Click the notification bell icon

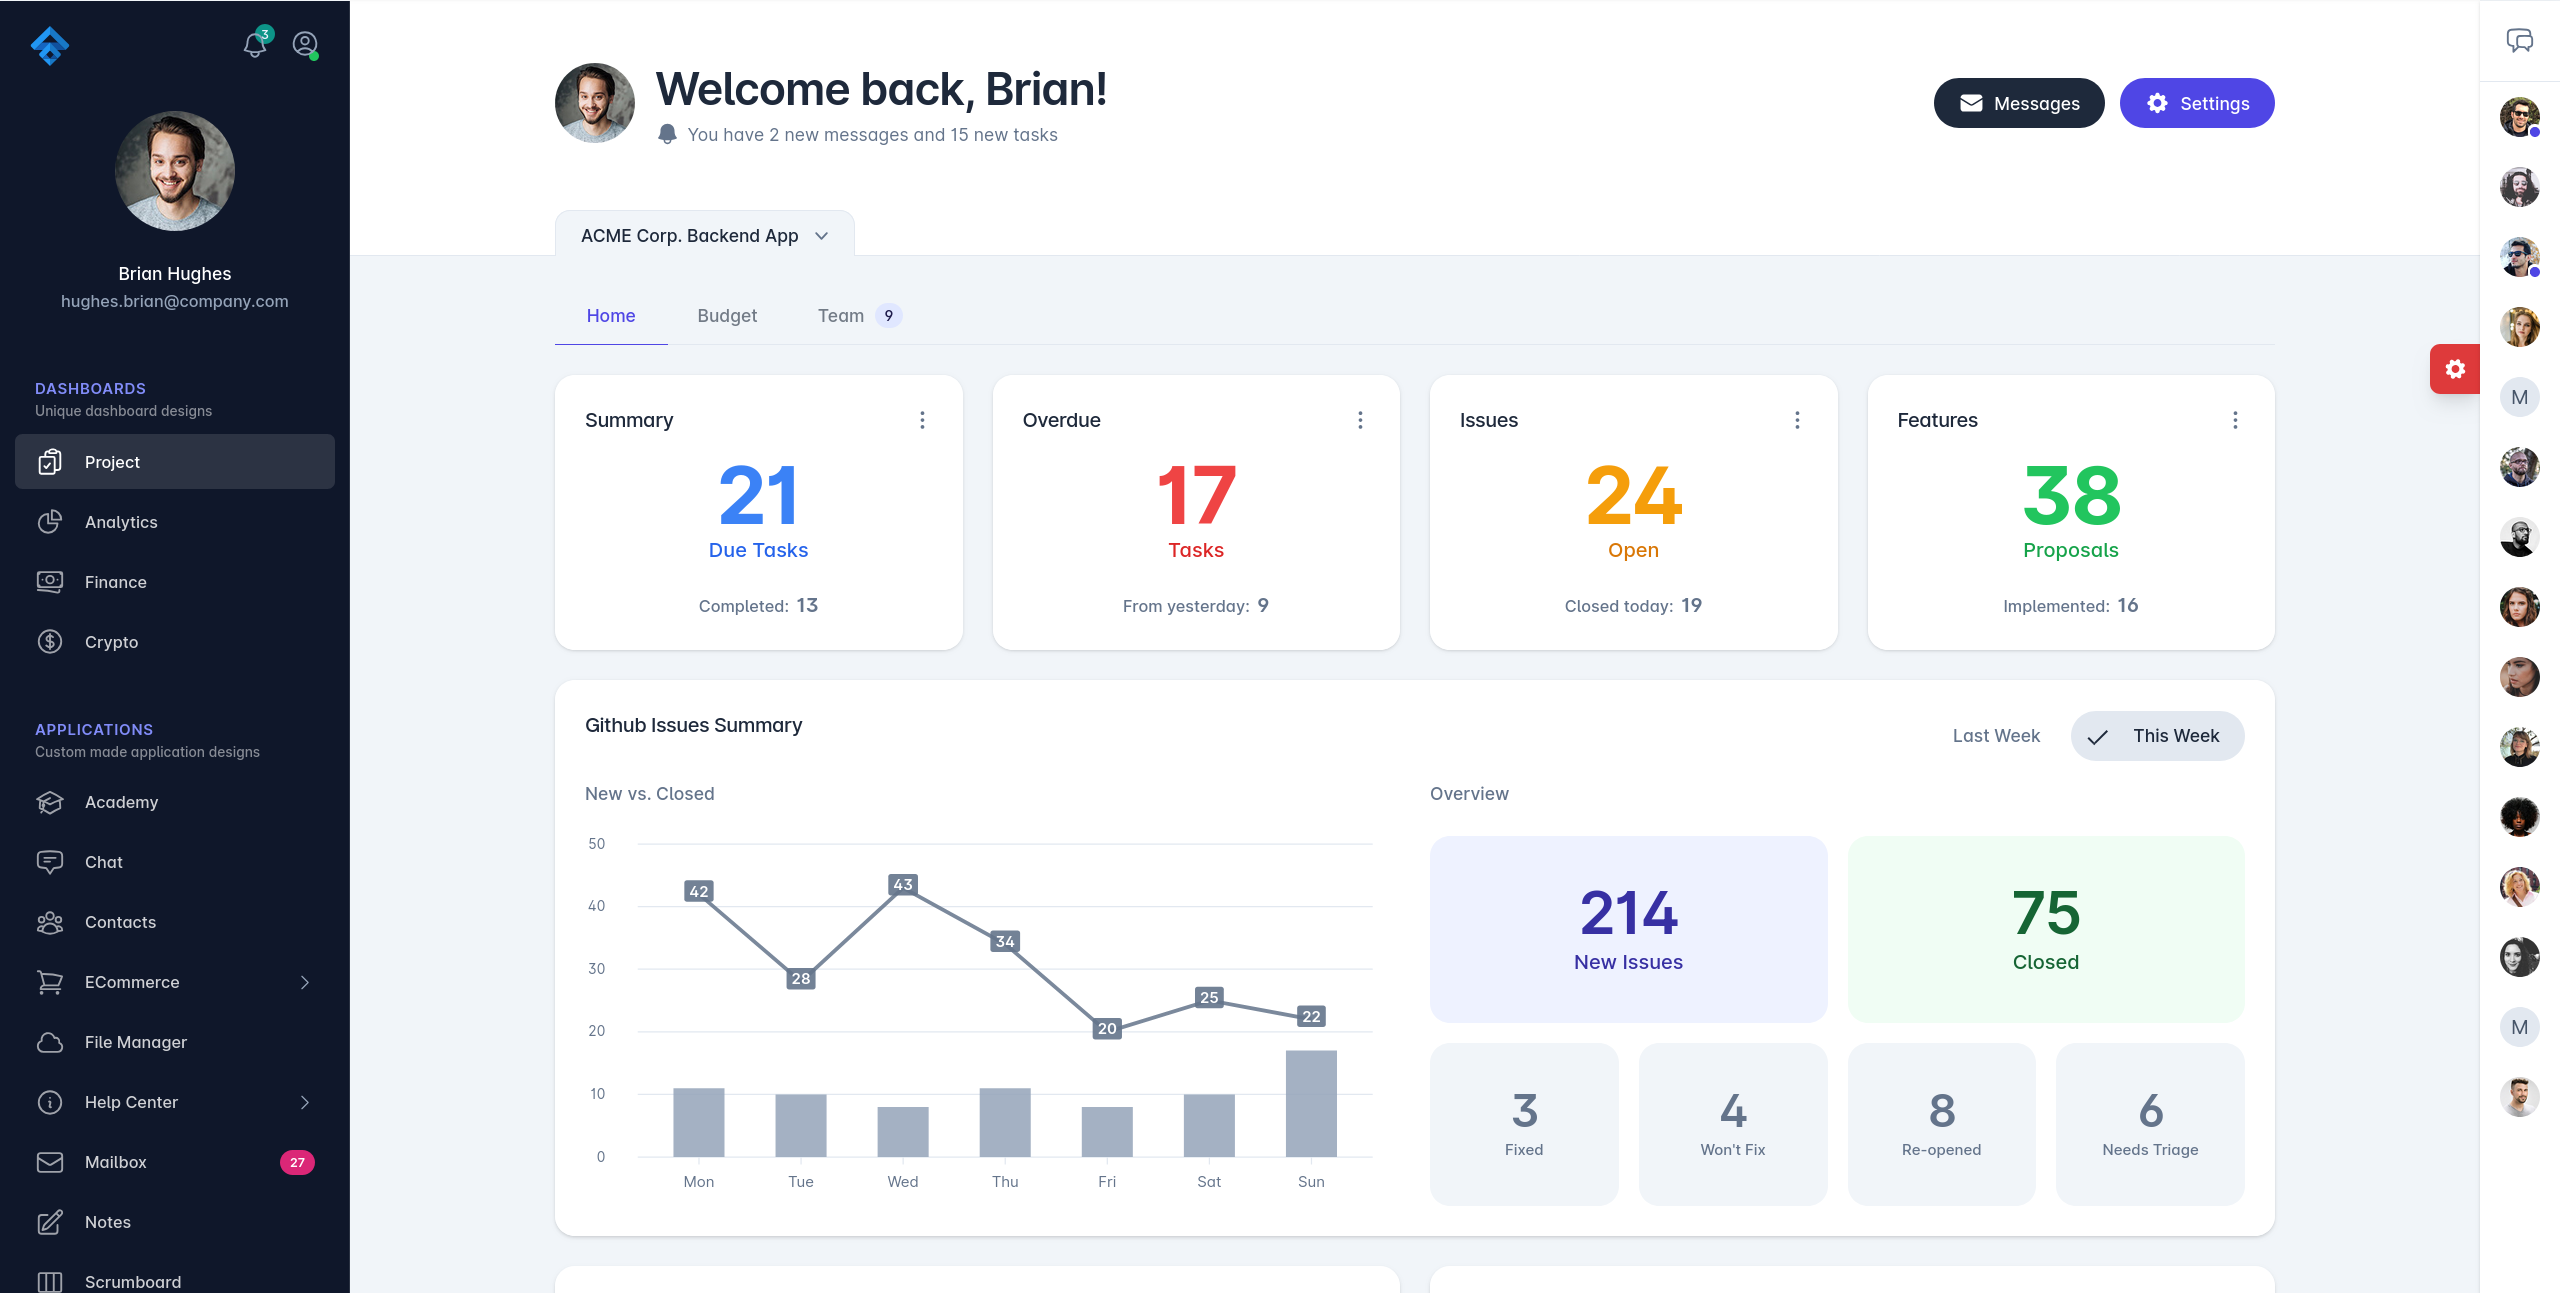pyautogui.click(x=254, y=45)
